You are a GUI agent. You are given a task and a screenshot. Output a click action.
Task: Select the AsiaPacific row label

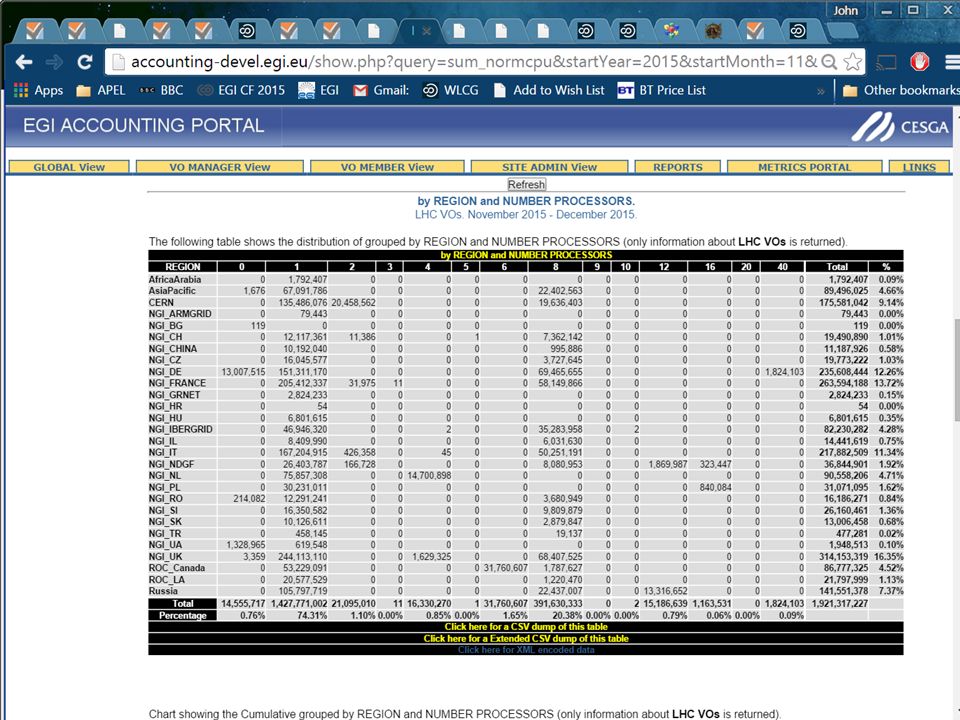pyautogui.click(x=172, y=291)
